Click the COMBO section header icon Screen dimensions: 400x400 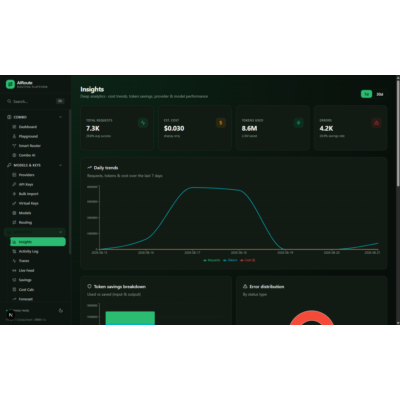click(9, 117)
